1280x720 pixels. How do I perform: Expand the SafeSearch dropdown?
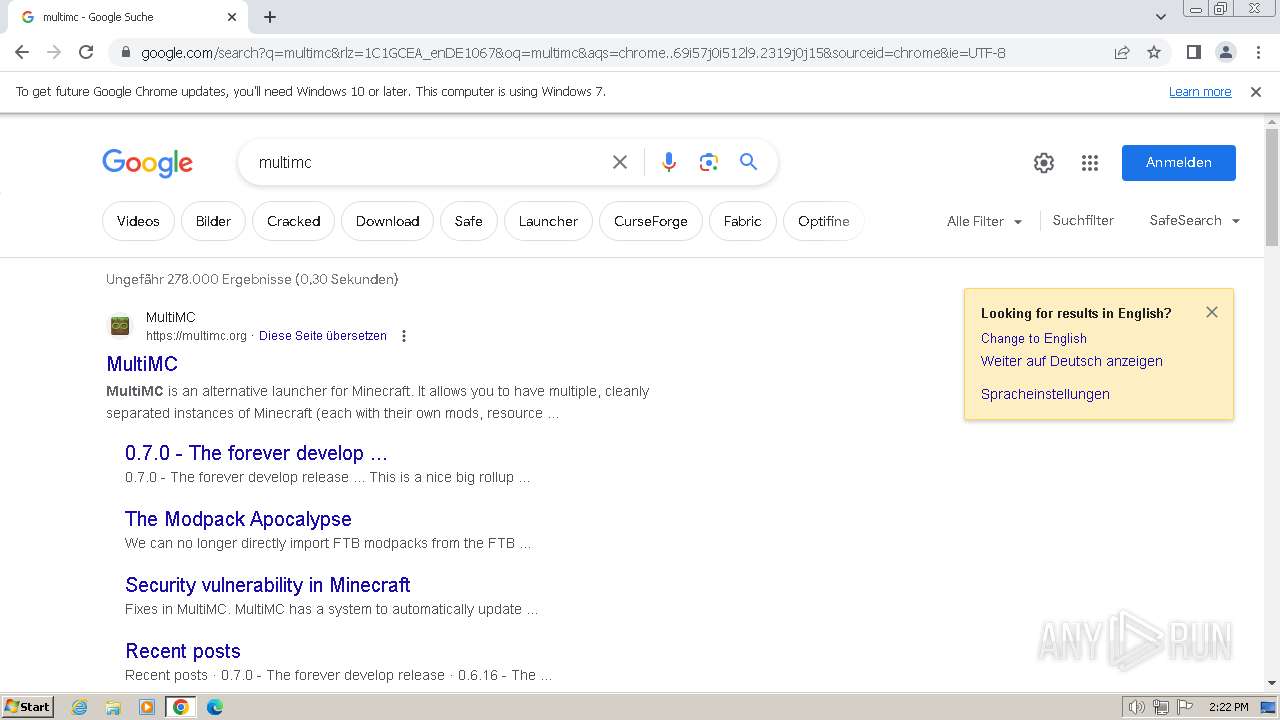click(x=1195, y=220)
